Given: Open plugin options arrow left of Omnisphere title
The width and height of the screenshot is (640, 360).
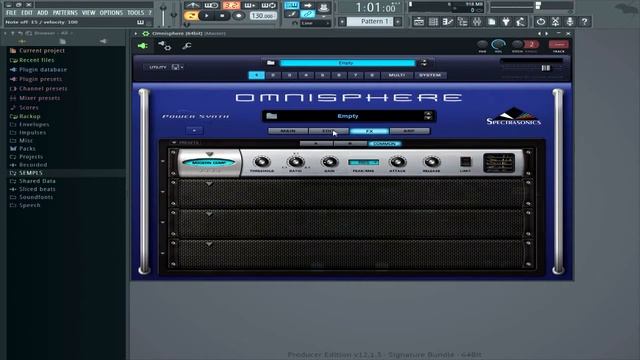Looking at the screenshot, I should click(136, 33).
